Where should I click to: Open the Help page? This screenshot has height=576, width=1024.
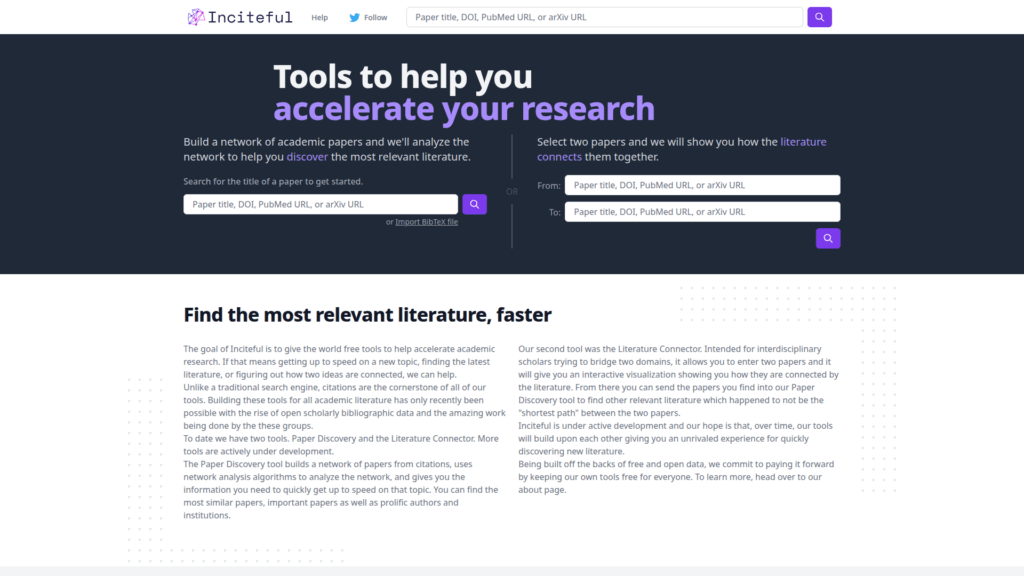tap(319, 17)
